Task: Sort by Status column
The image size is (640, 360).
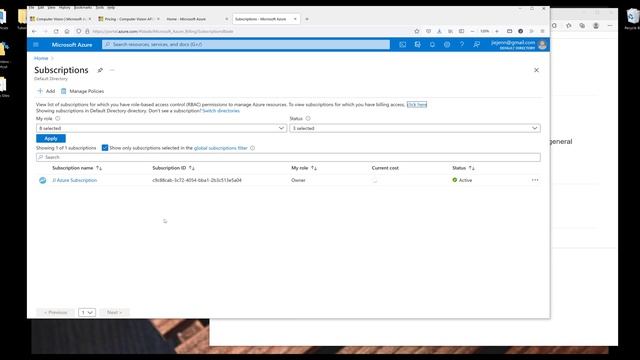Action: tap(463, 168)
